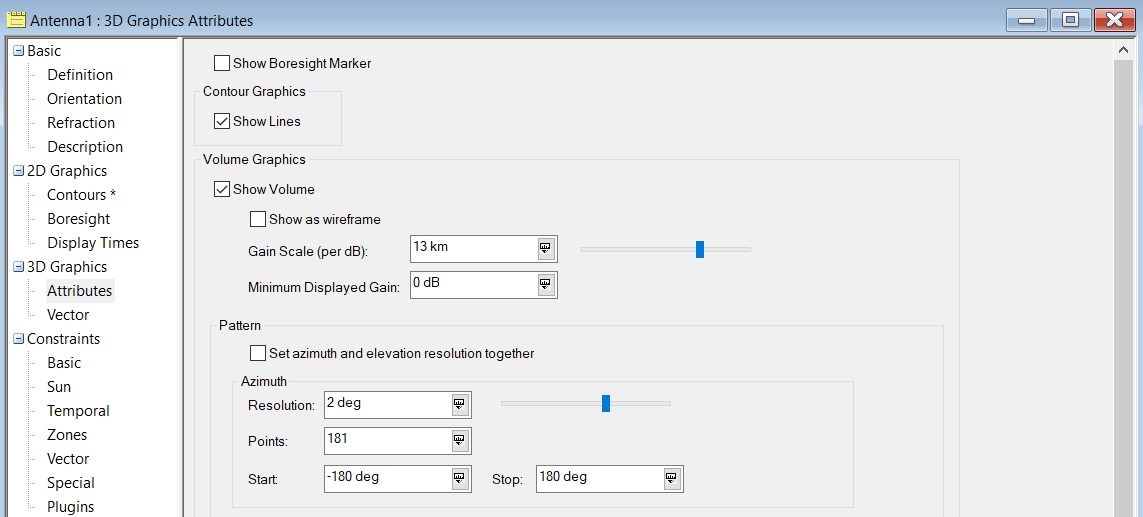Go to Refraction page in Basic
This screenshot has height=517, width=1143.
[x=81, y=123]
